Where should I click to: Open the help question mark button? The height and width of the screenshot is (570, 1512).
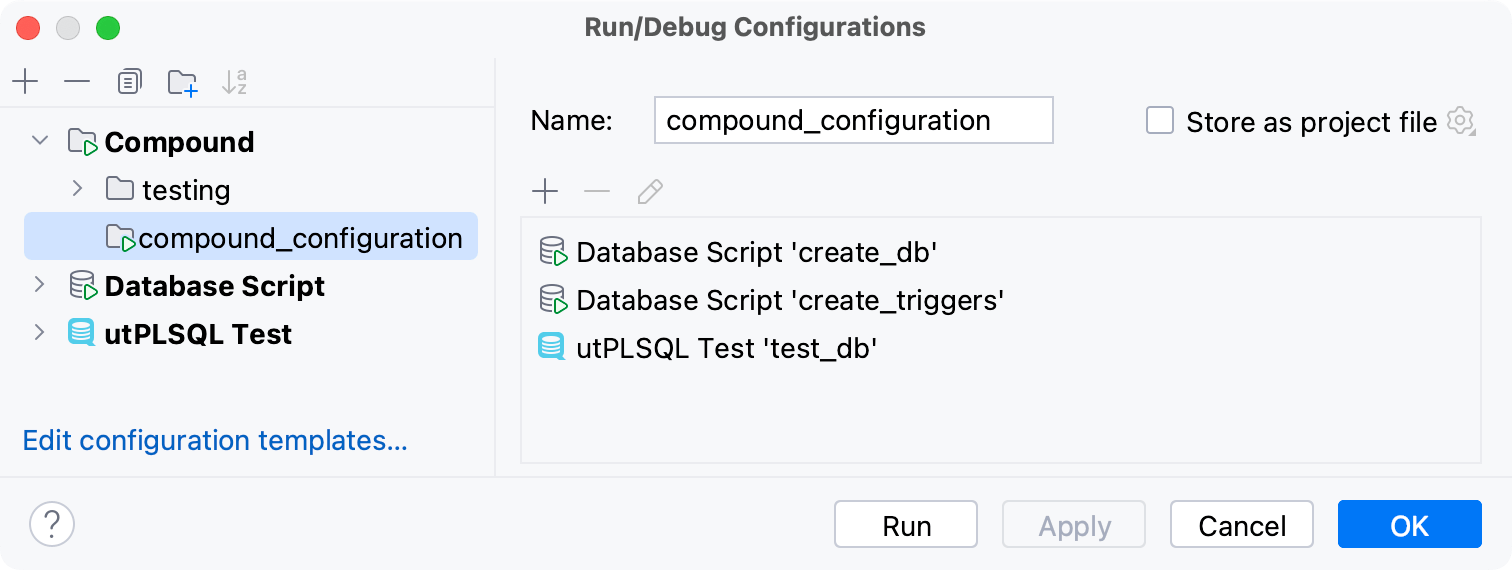(52, 523)
